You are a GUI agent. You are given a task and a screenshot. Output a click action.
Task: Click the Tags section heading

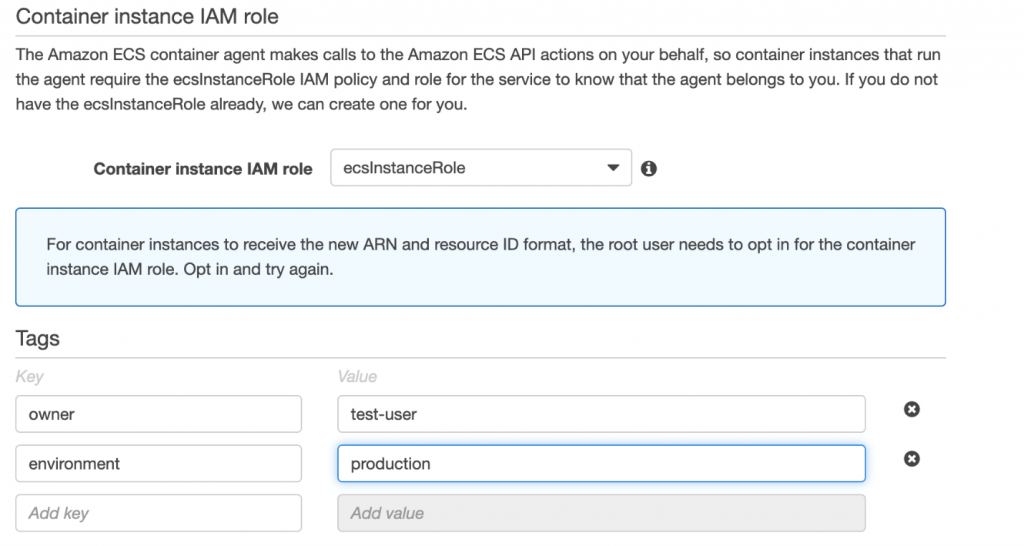tap(37, 338)
